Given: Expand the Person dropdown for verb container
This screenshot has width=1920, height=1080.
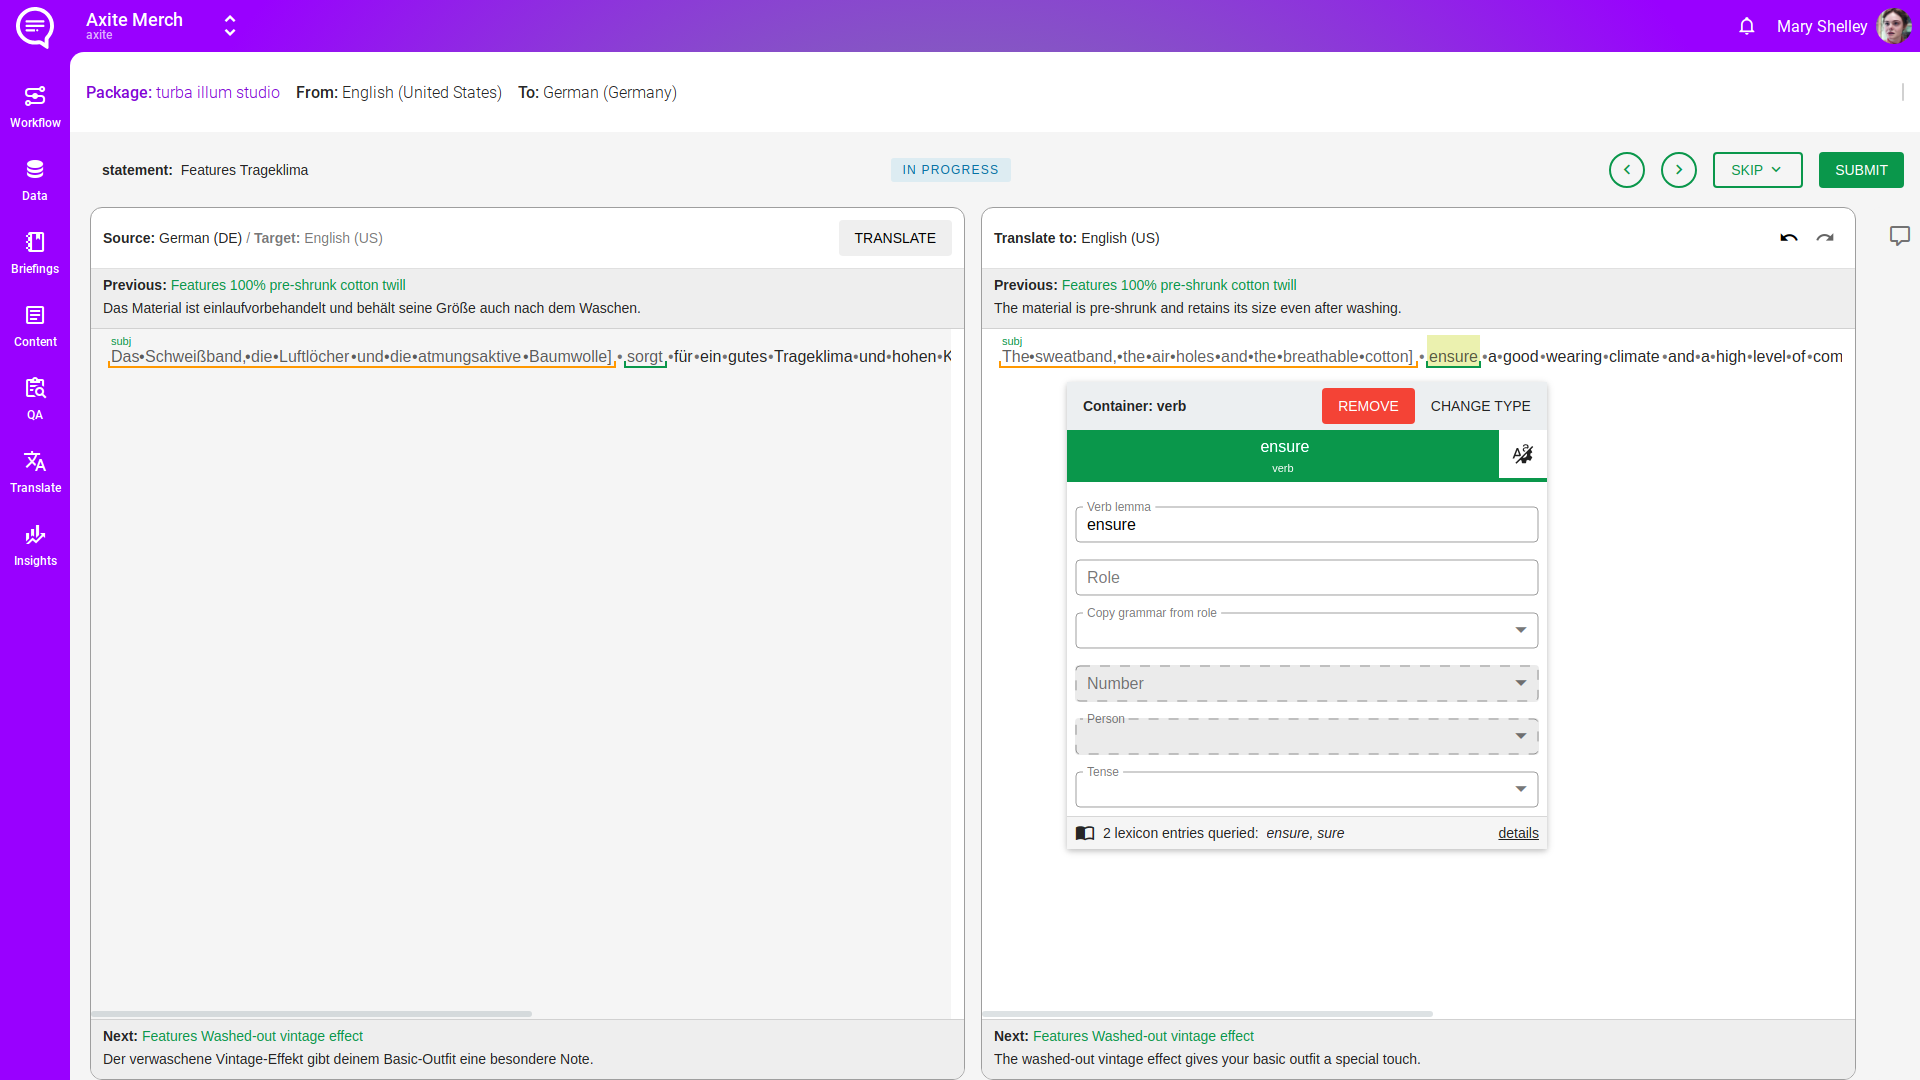Looking at the screenshot, I should click(x=1520, y=736).
